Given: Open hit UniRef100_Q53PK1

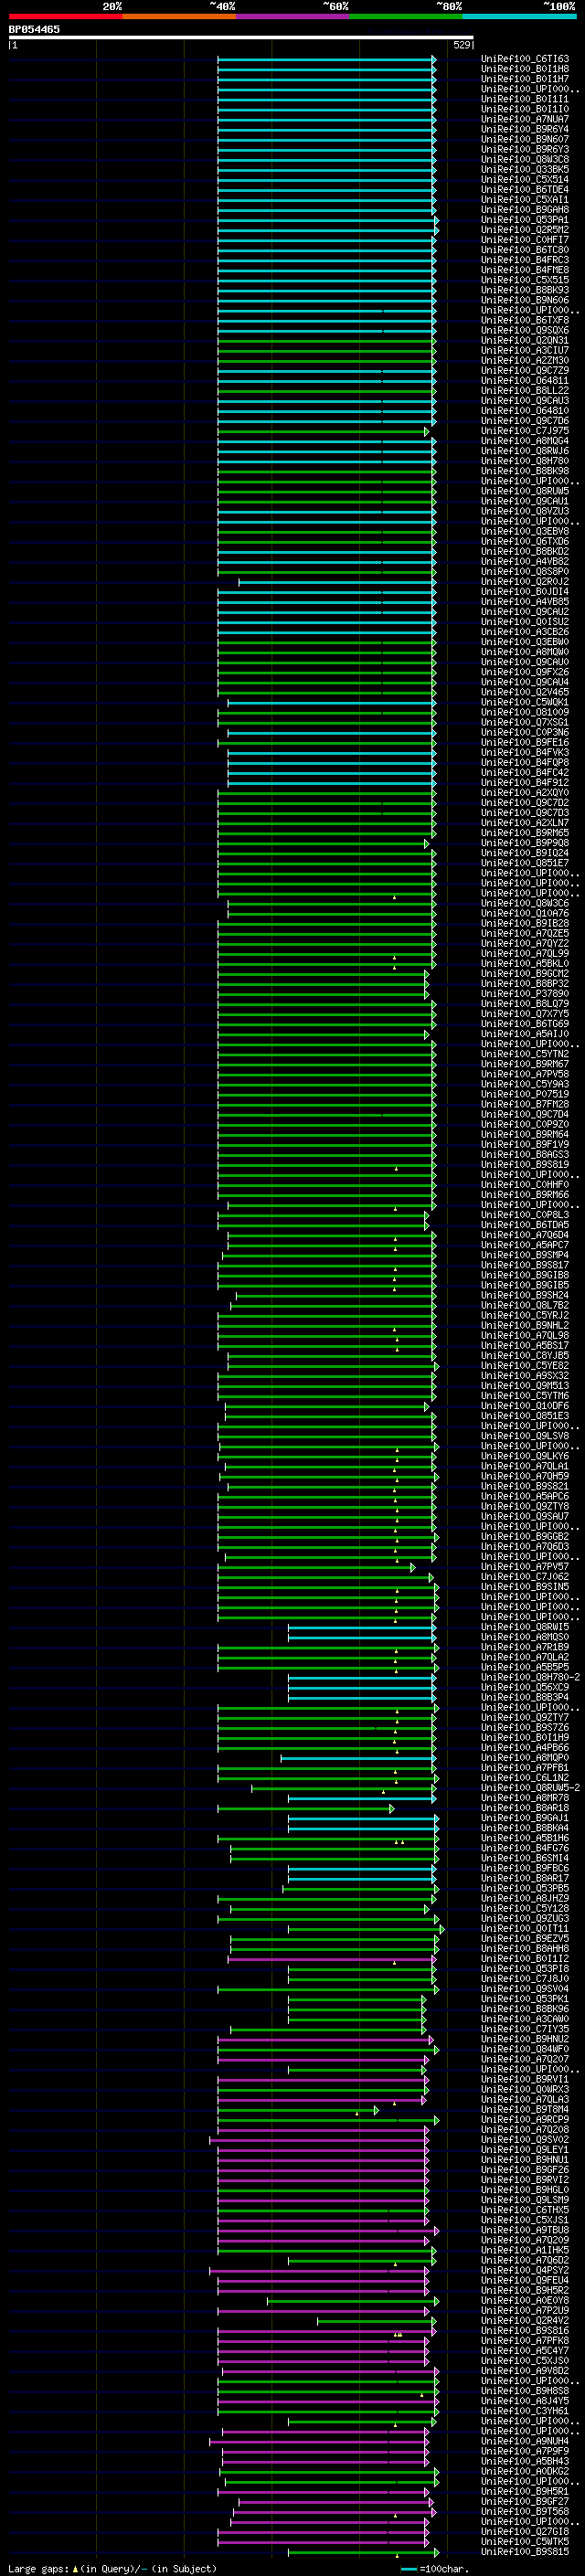Looking at the screenshot, I should tap(525, 1998).
